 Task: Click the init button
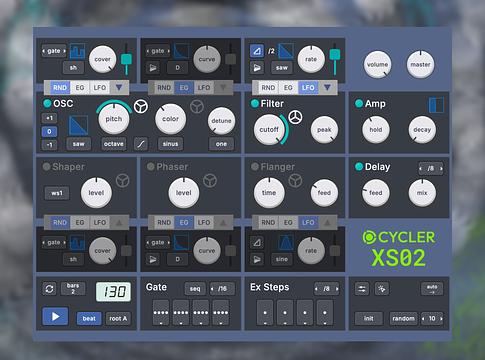click(369, 318)
